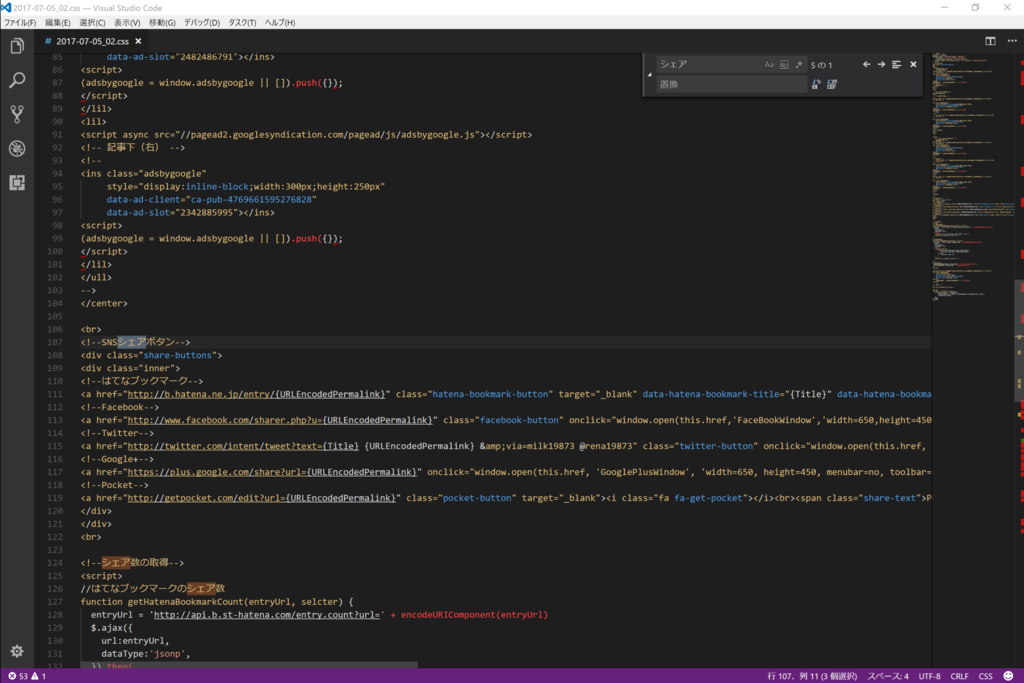The image size is (1024, 683).
Task: Open the デバッグ(D) menu
Action: [x=202, y=22]
